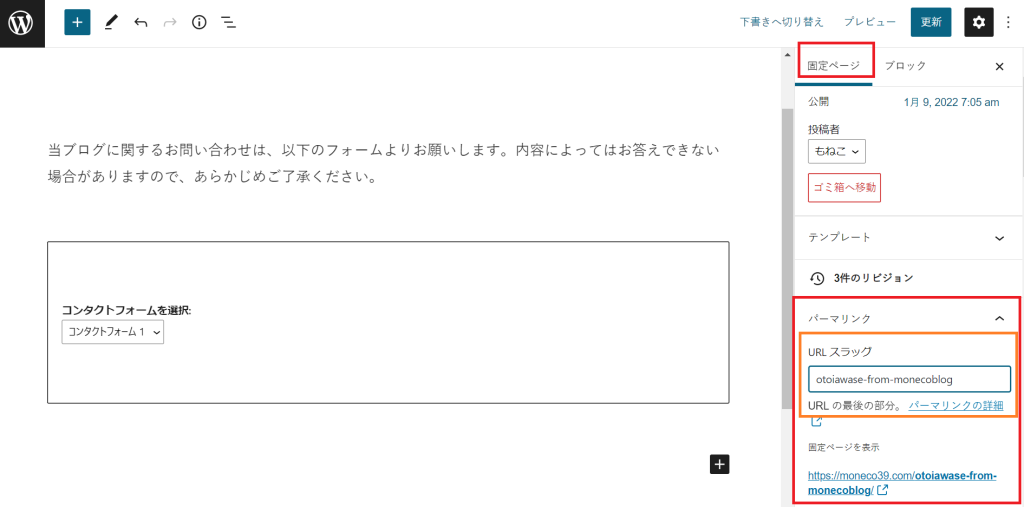Close the settings sidebar
Image resolution: width=1024 pixels, height=507 pixels.
pyautogui.click(x=999, y=66)
